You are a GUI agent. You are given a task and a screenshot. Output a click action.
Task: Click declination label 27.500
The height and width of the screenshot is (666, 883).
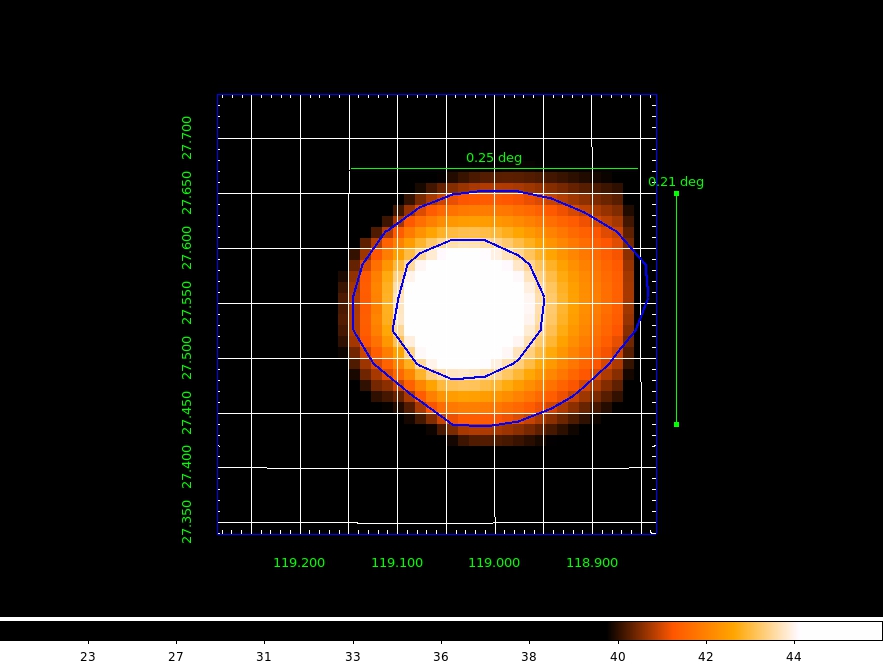tap(186, 358)
